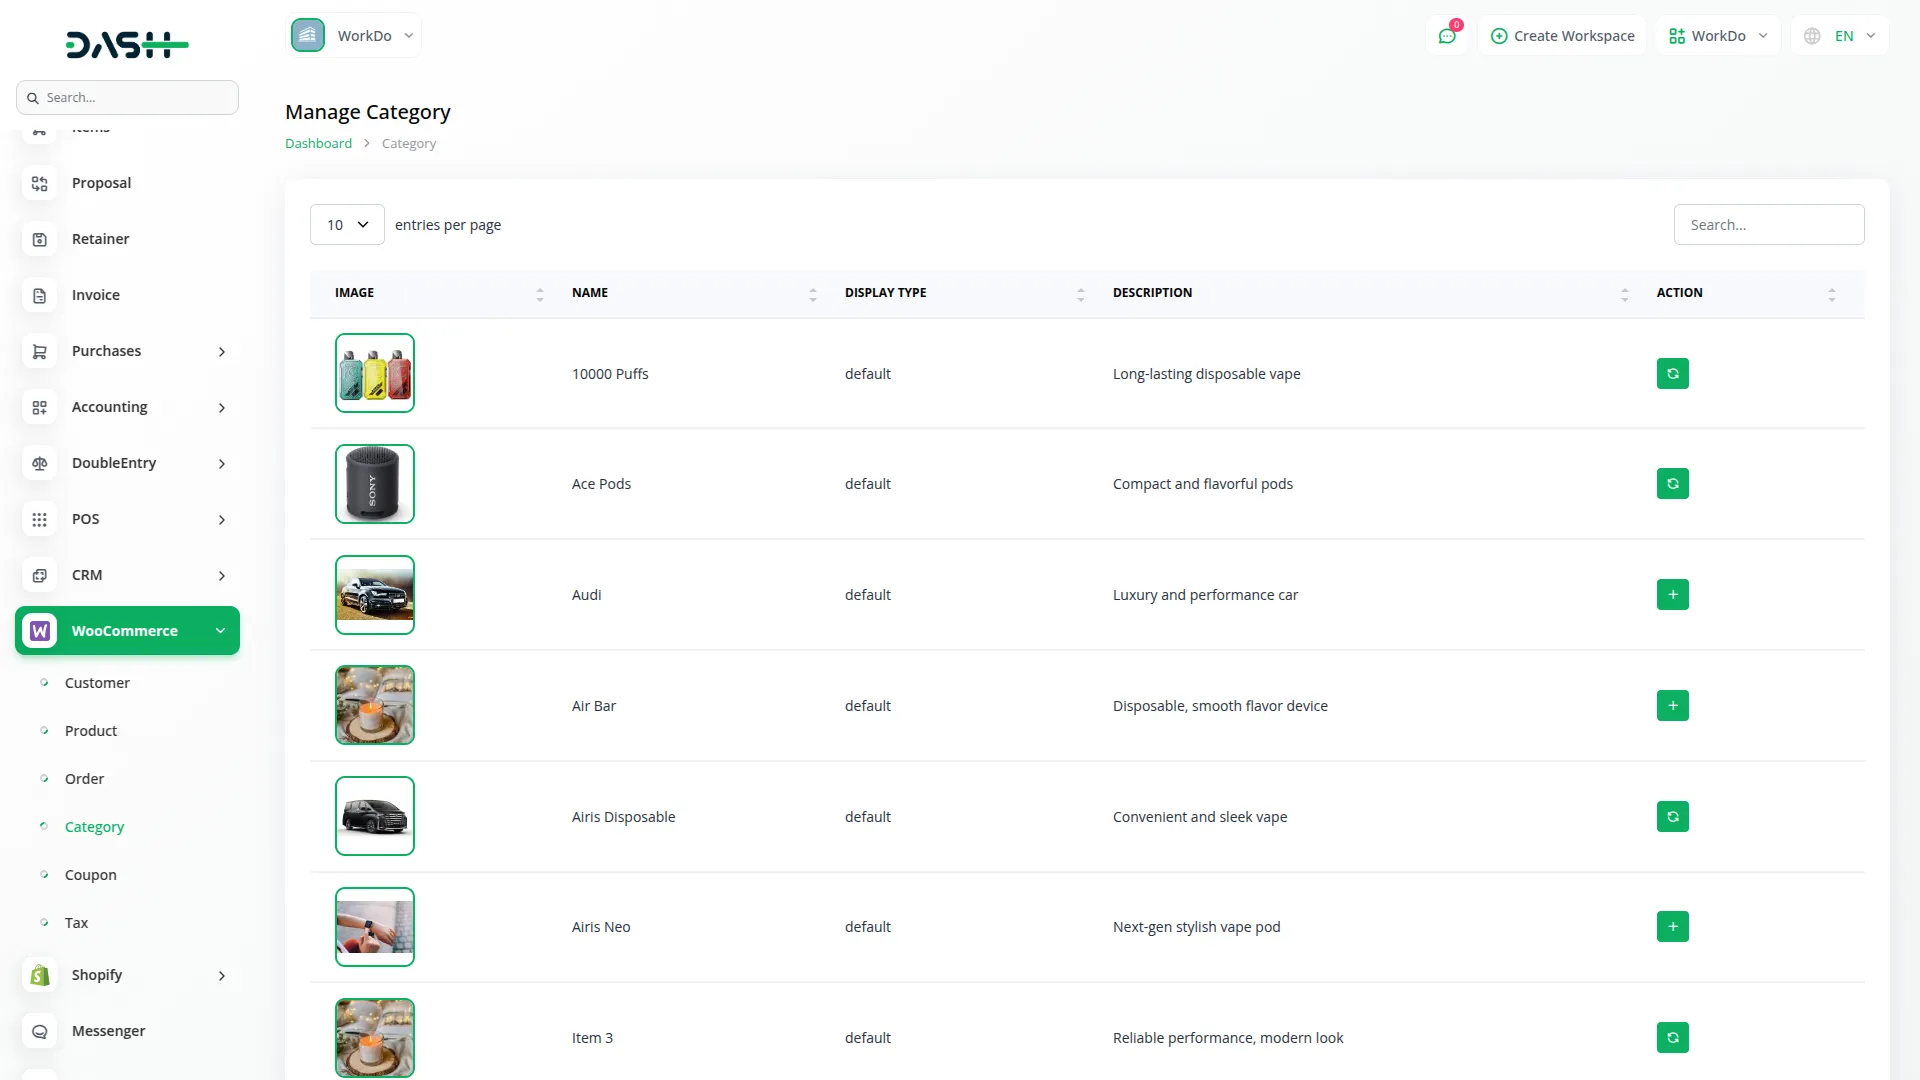Open the Dashboard breadcrumb link
The image size is (1920, 1080).
[317, 143]
